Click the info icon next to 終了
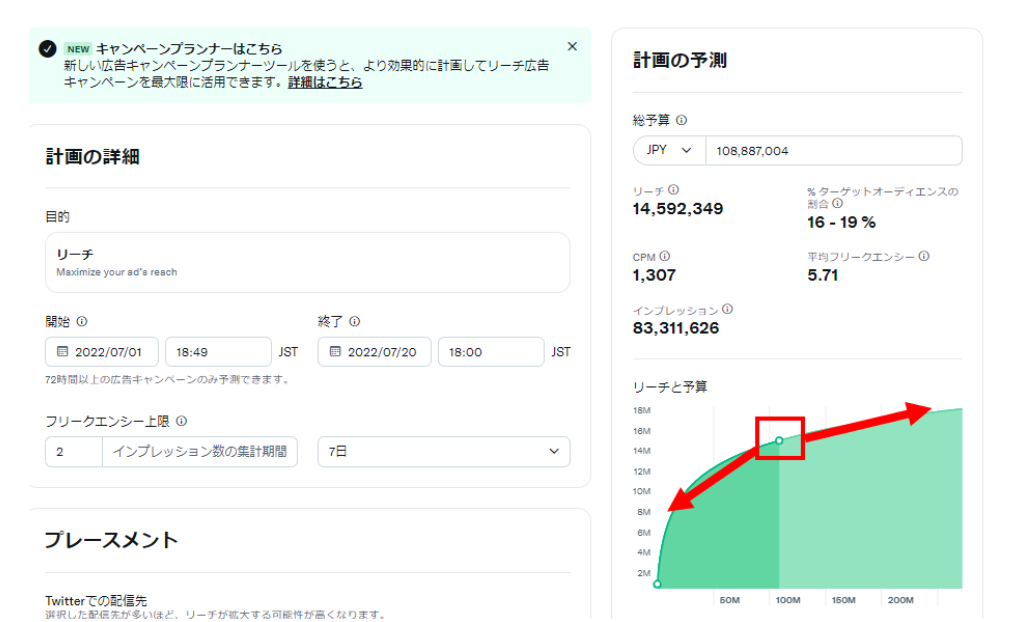Viewport: 1011px width, 622px height. (355, 322)
